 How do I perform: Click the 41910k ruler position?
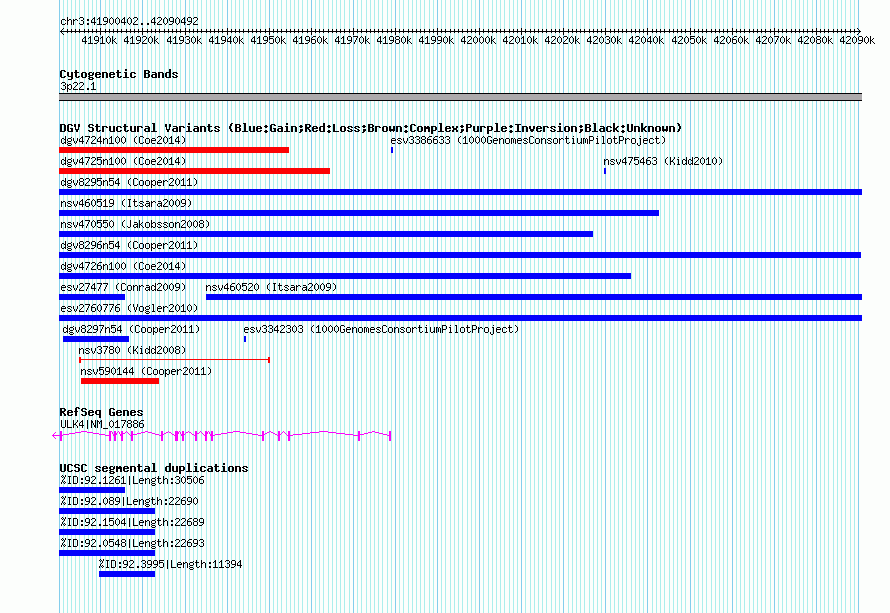point(99,40)
